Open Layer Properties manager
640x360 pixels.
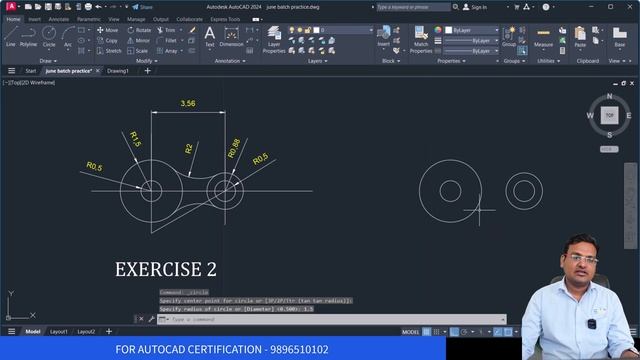(x=274, y=40)
